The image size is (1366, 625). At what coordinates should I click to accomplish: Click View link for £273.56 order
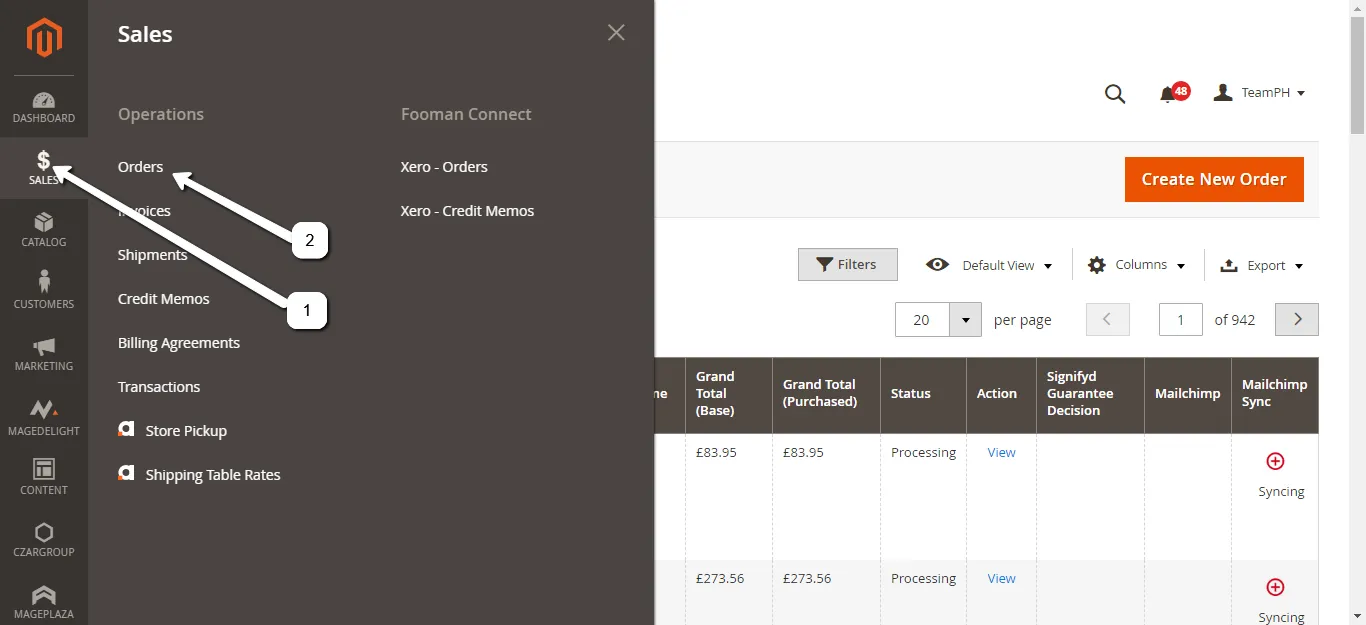pyautogui.click(x=1001, y=578)
